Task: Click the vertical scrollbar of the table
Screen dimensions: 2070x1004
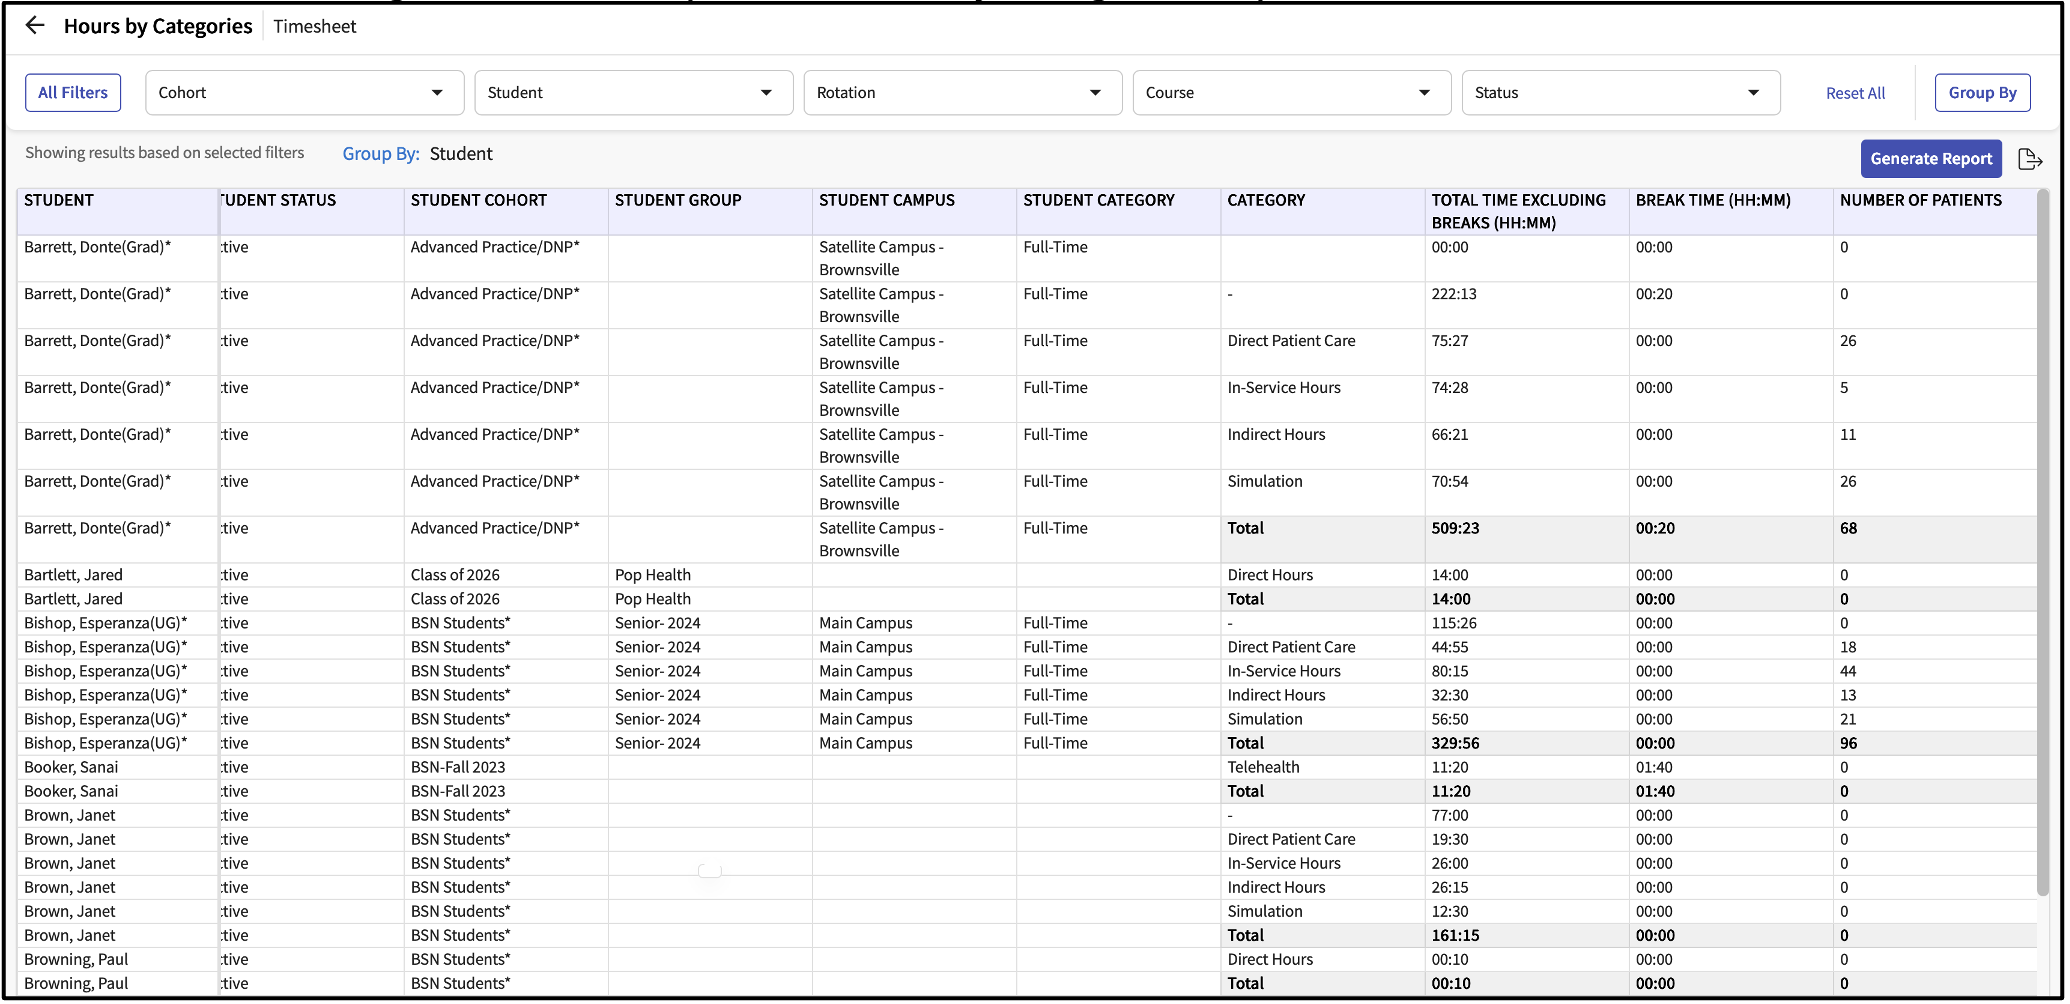Action: tap(2043, 540)
